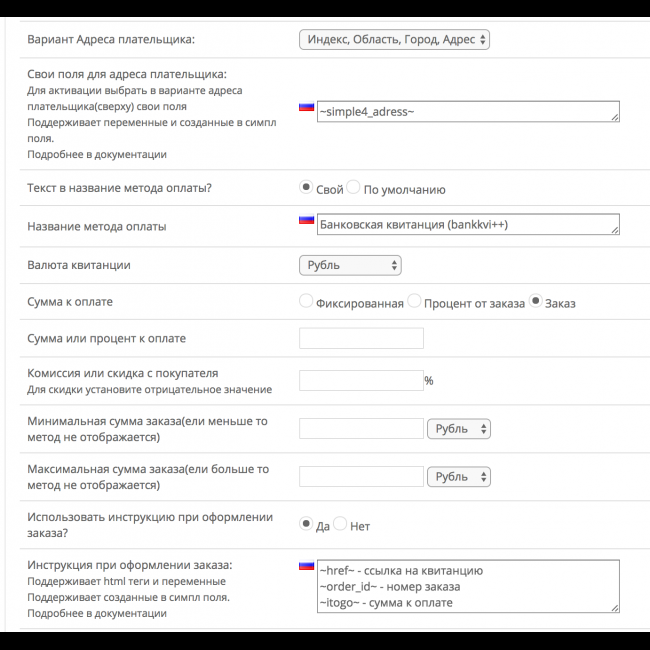Click the order instruction textarea
Viewport: 650px width, 650px height.
(467, 588)
